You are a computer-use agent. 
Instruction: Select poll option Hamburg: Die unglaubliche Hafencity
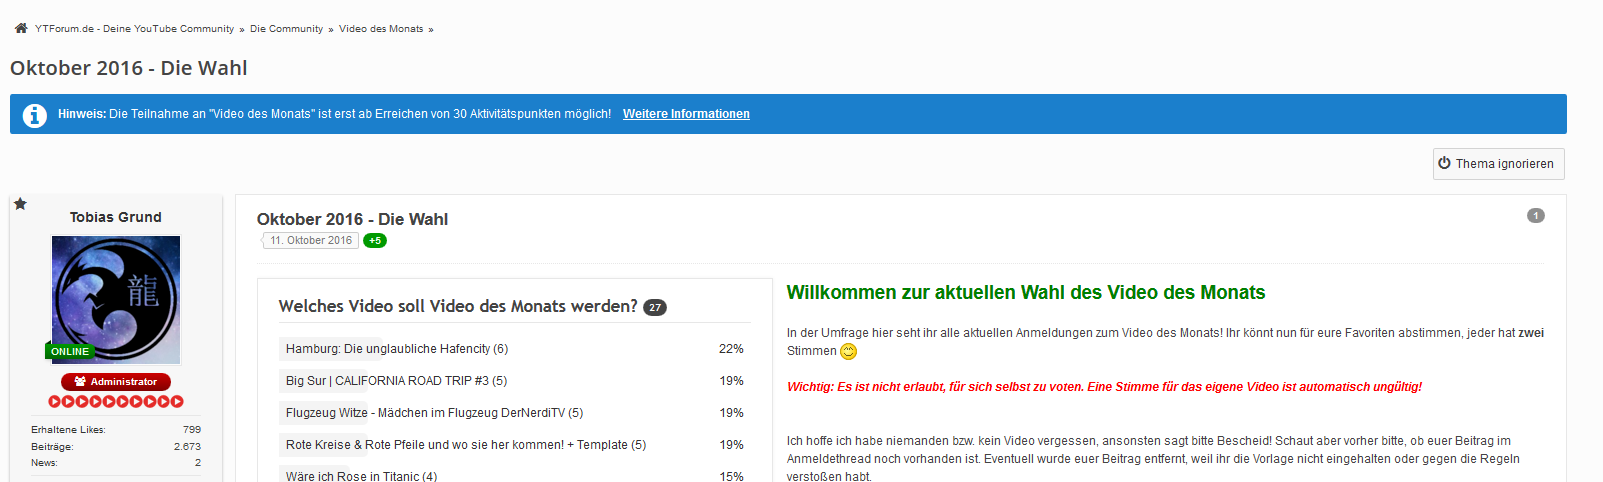[x=396, y=349]
